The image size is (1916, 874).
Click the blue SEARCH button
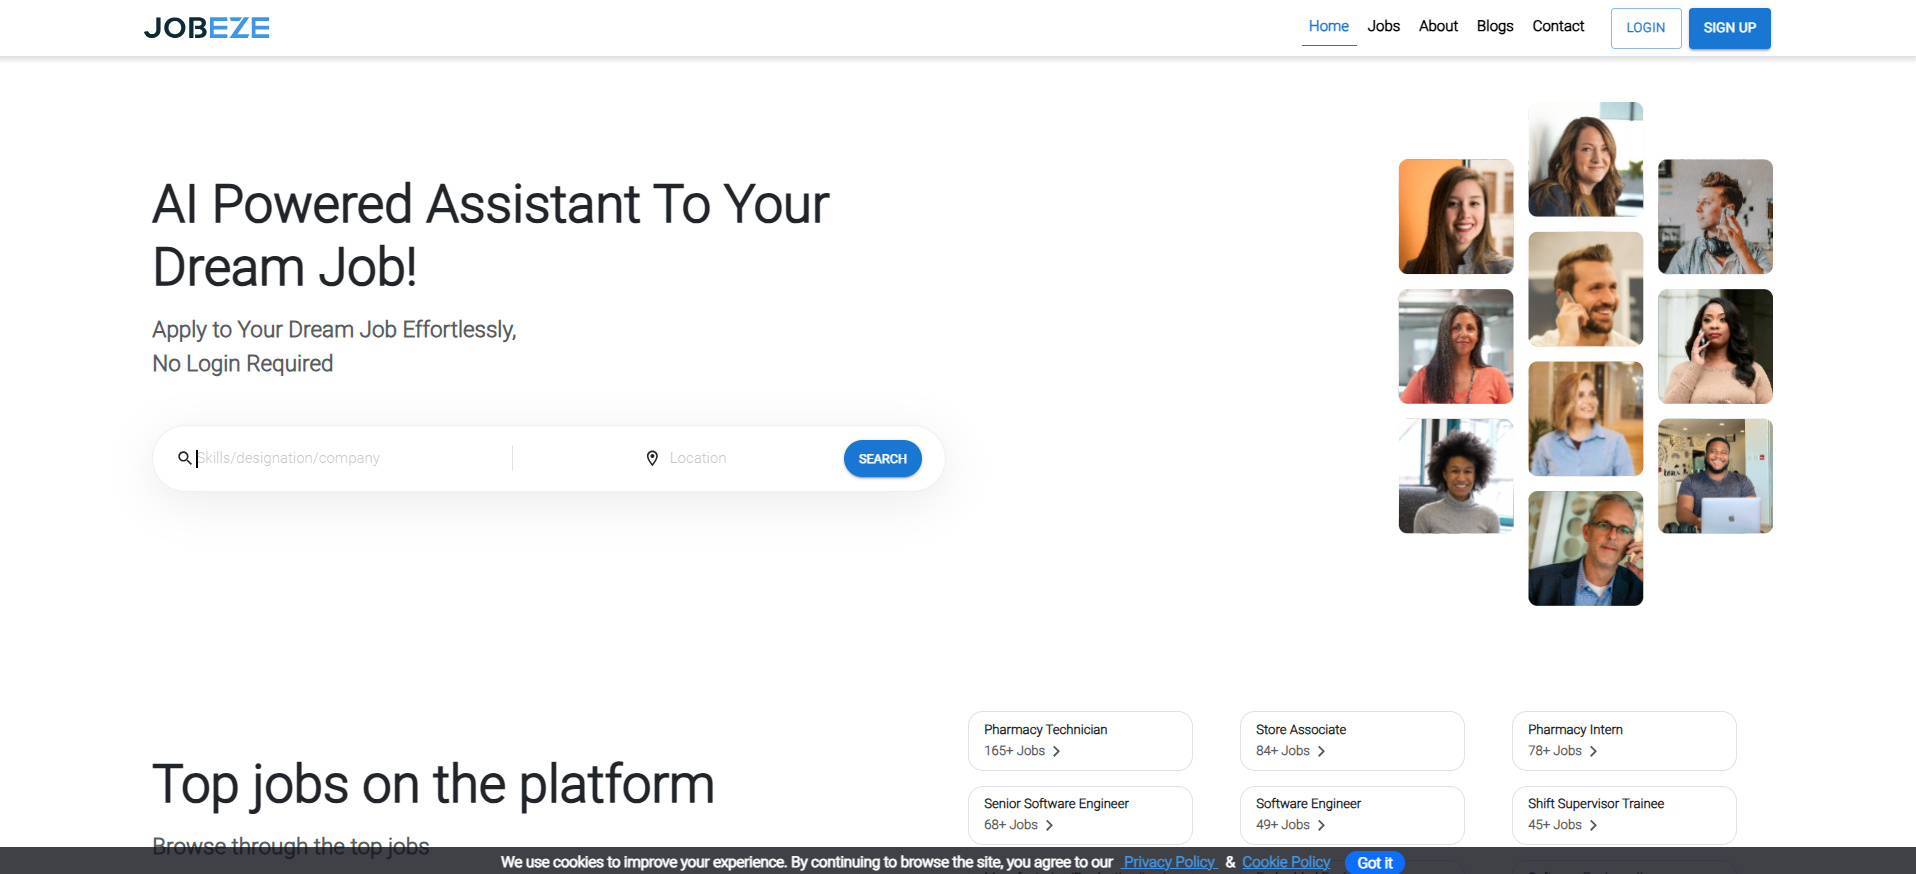(882, 459)
